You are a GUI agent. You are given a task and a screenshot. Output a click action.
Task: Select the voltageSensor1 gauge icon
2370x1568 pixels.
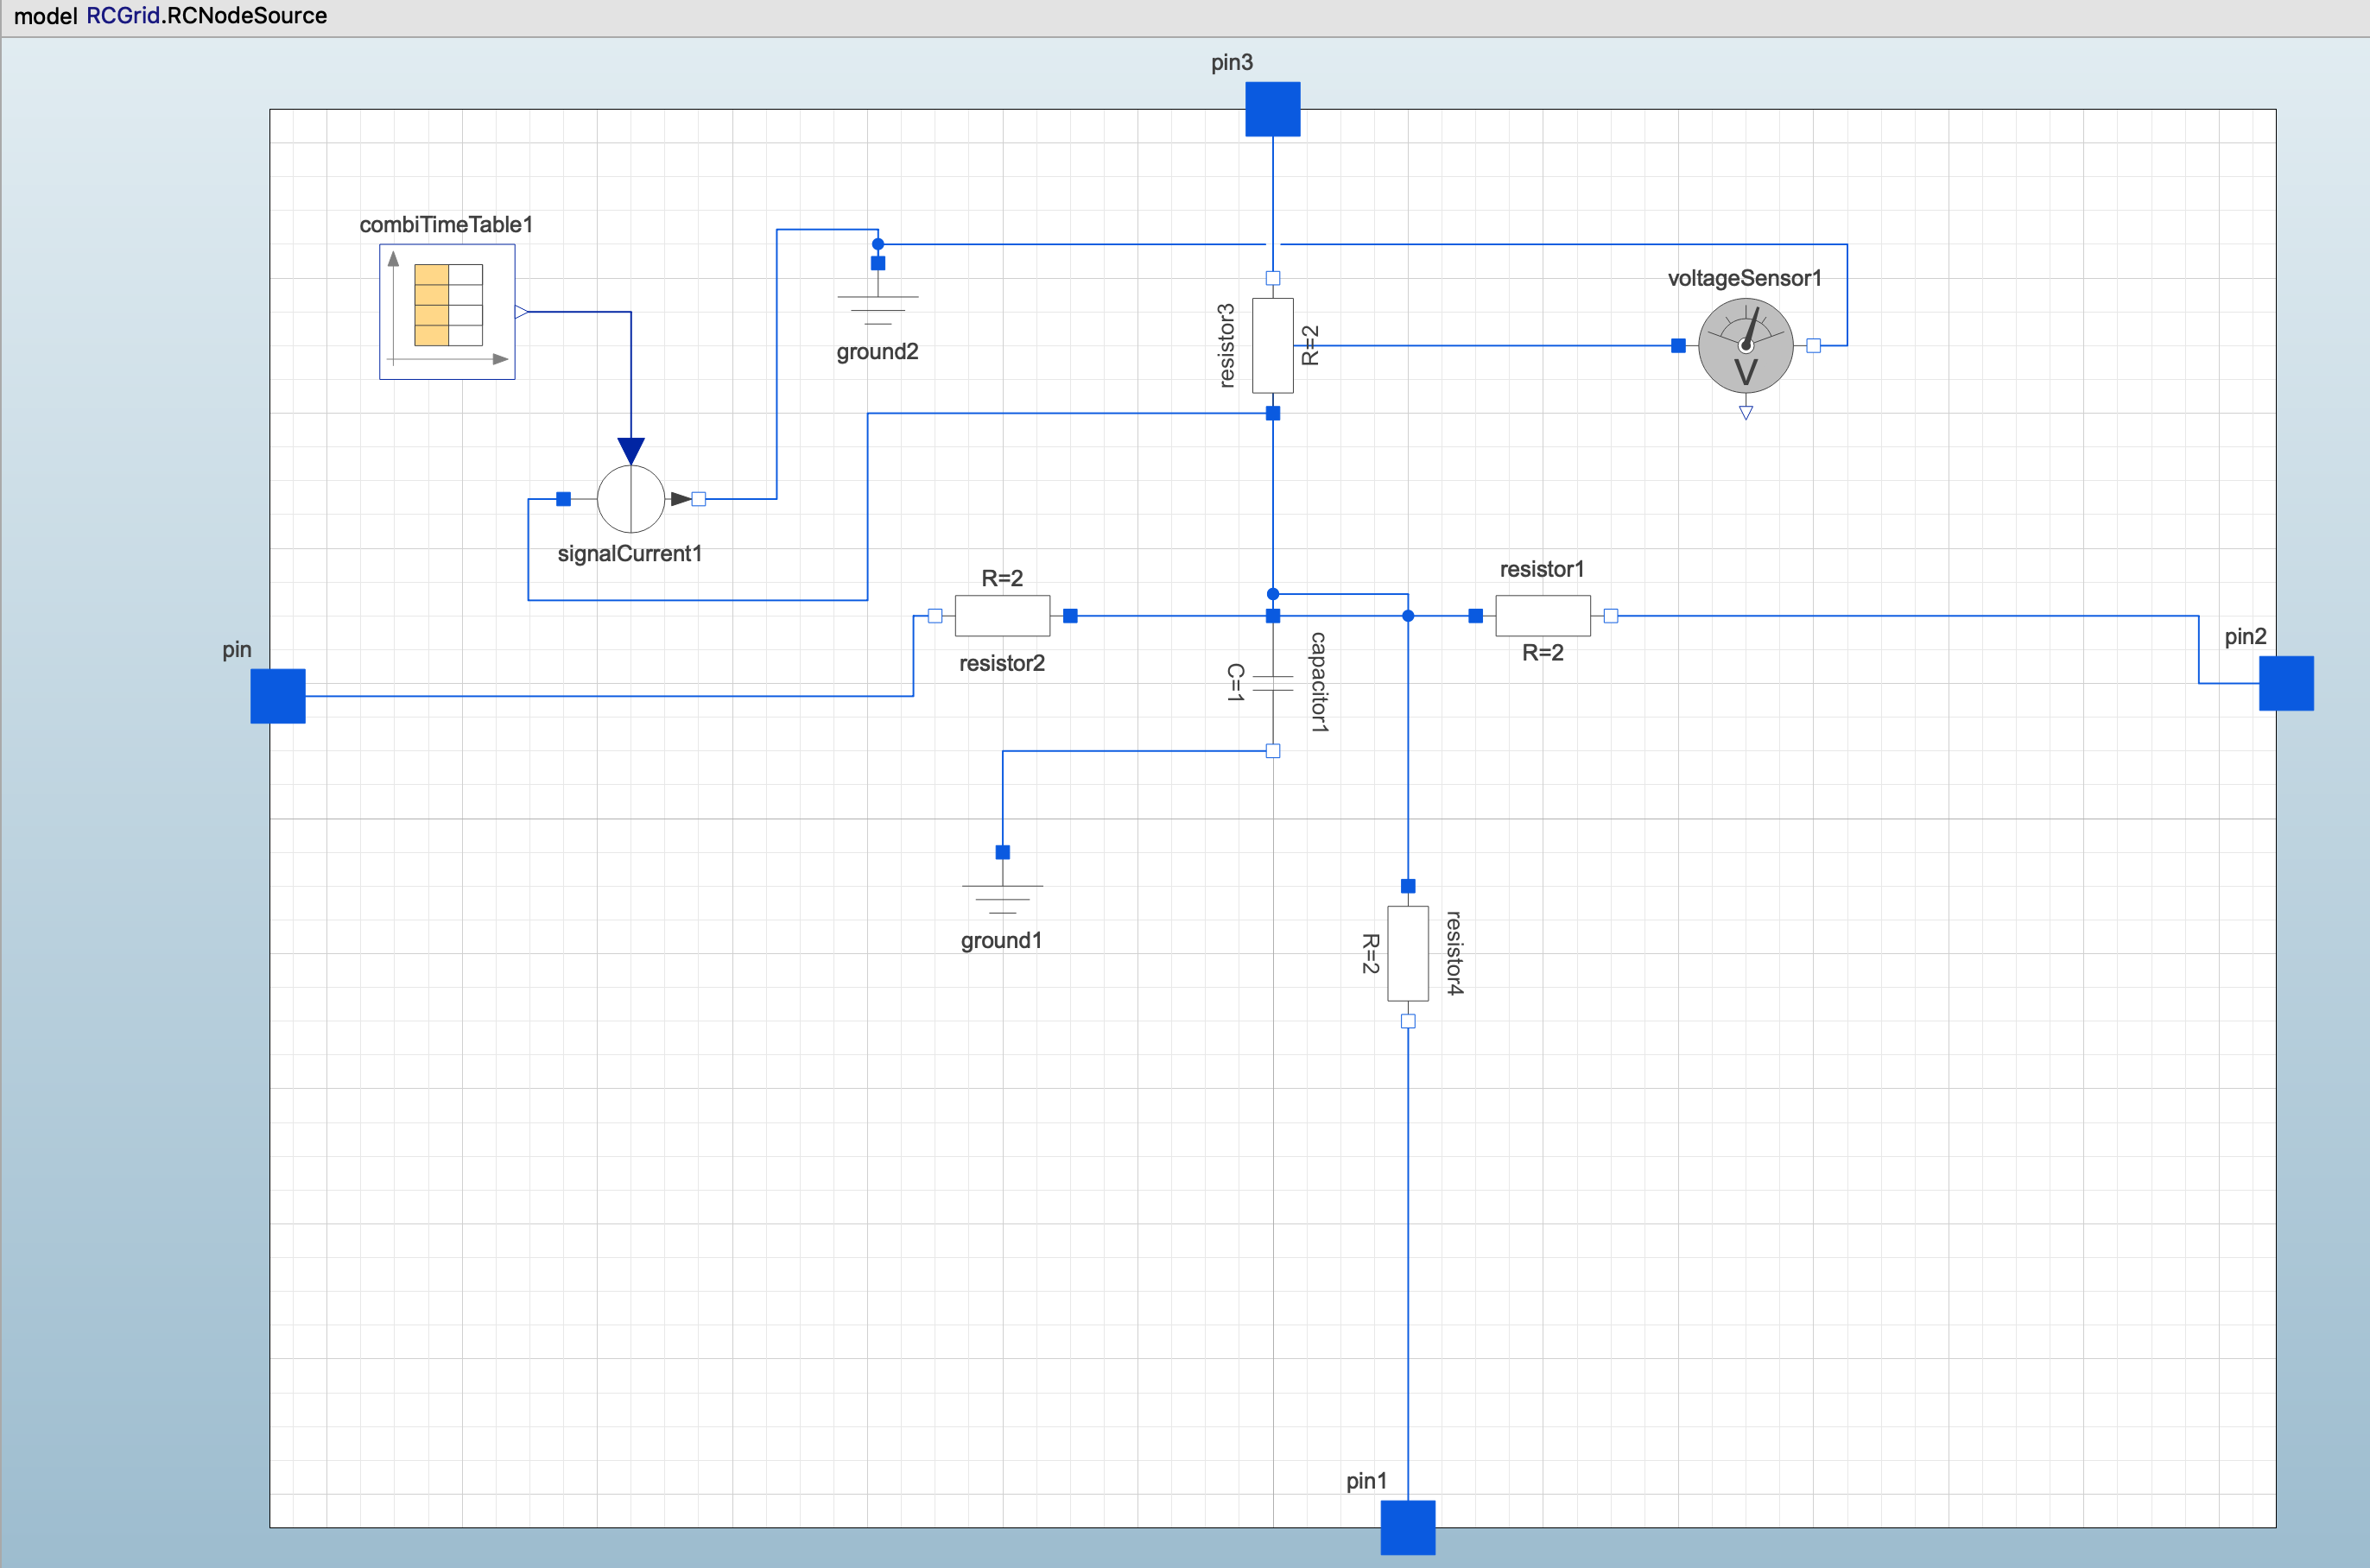click(x=1745, y=345)
